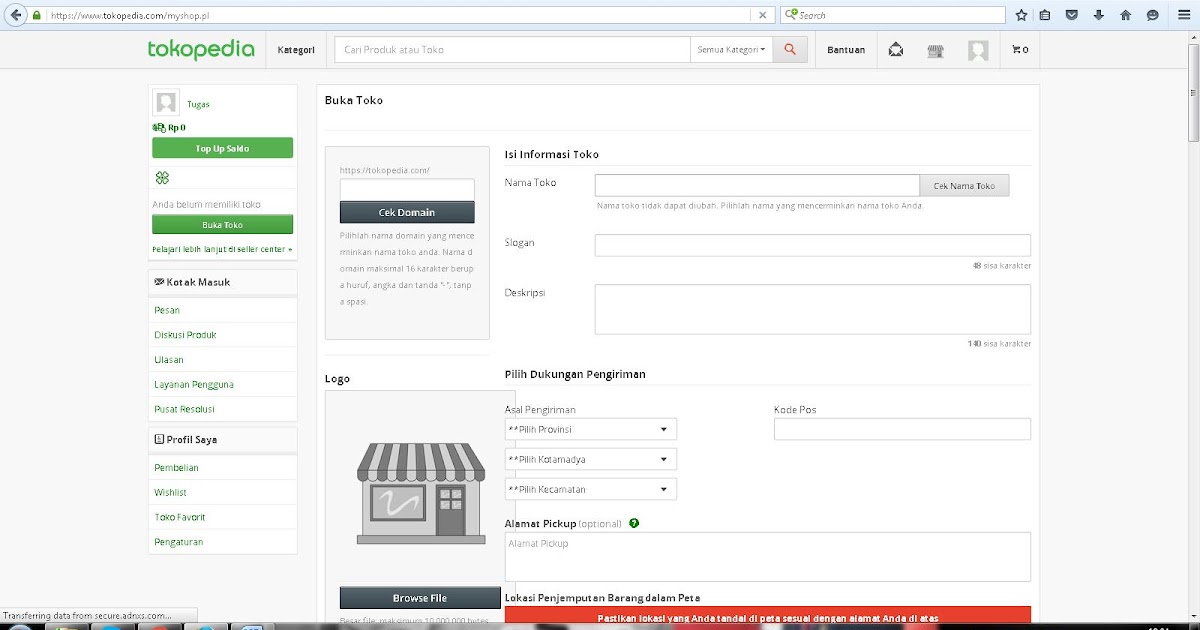Click the user avatar in the sidebar
This screenshot has width=1200, height=630.
pos(166,102)
